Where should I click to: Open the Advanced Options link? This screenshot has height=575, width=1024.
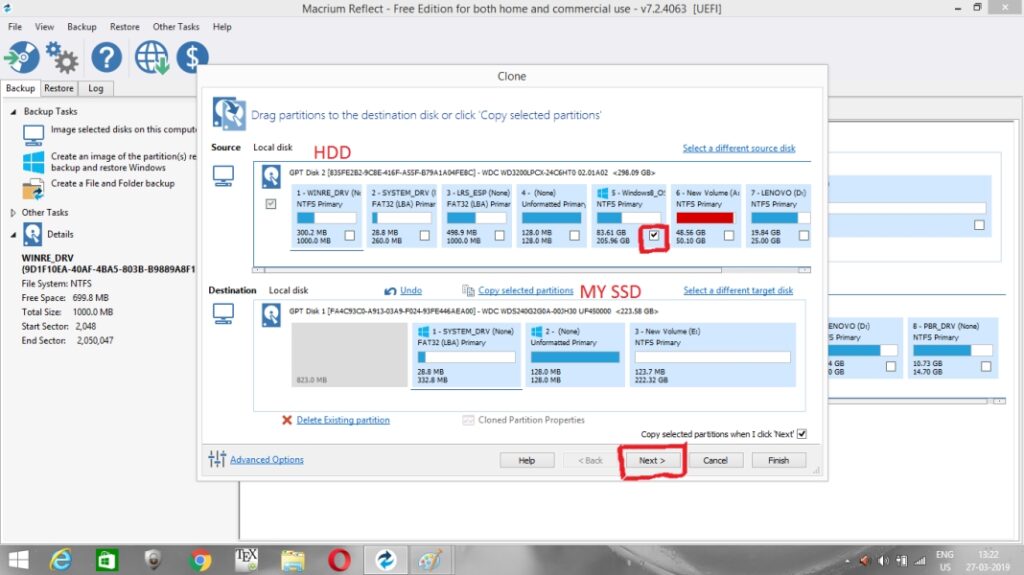[x=266, y=459]
